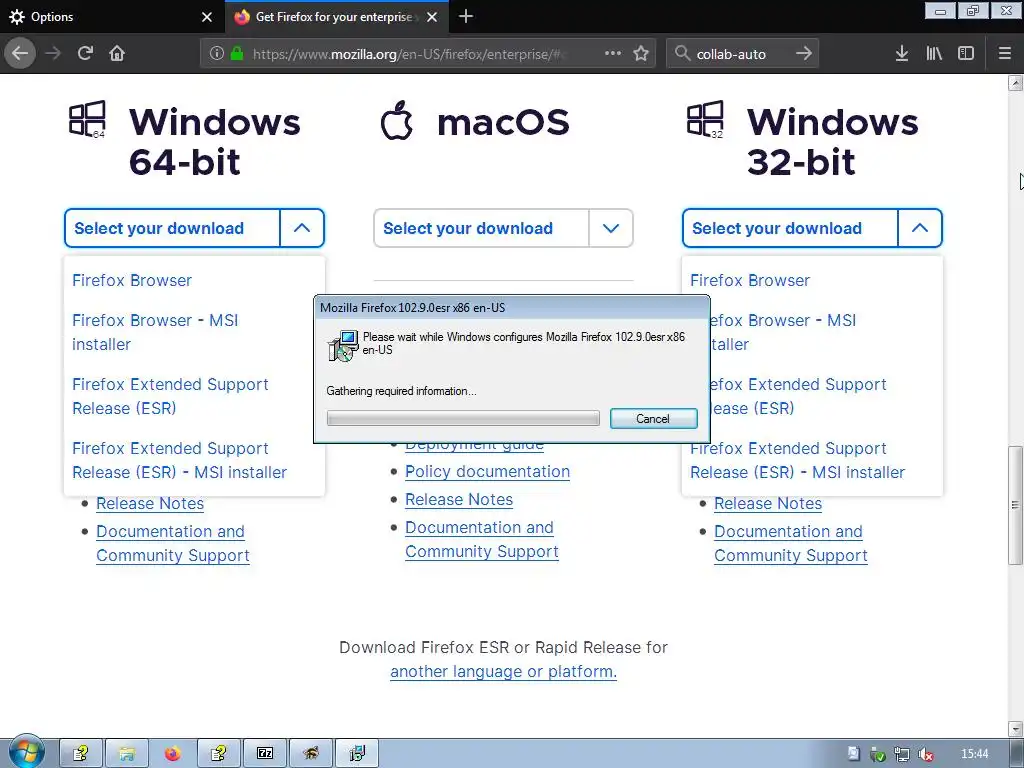This screenshot has width=1024, height=768.
Task: Click the Forward navigation arrow
Action: click(x=53, y=53)
